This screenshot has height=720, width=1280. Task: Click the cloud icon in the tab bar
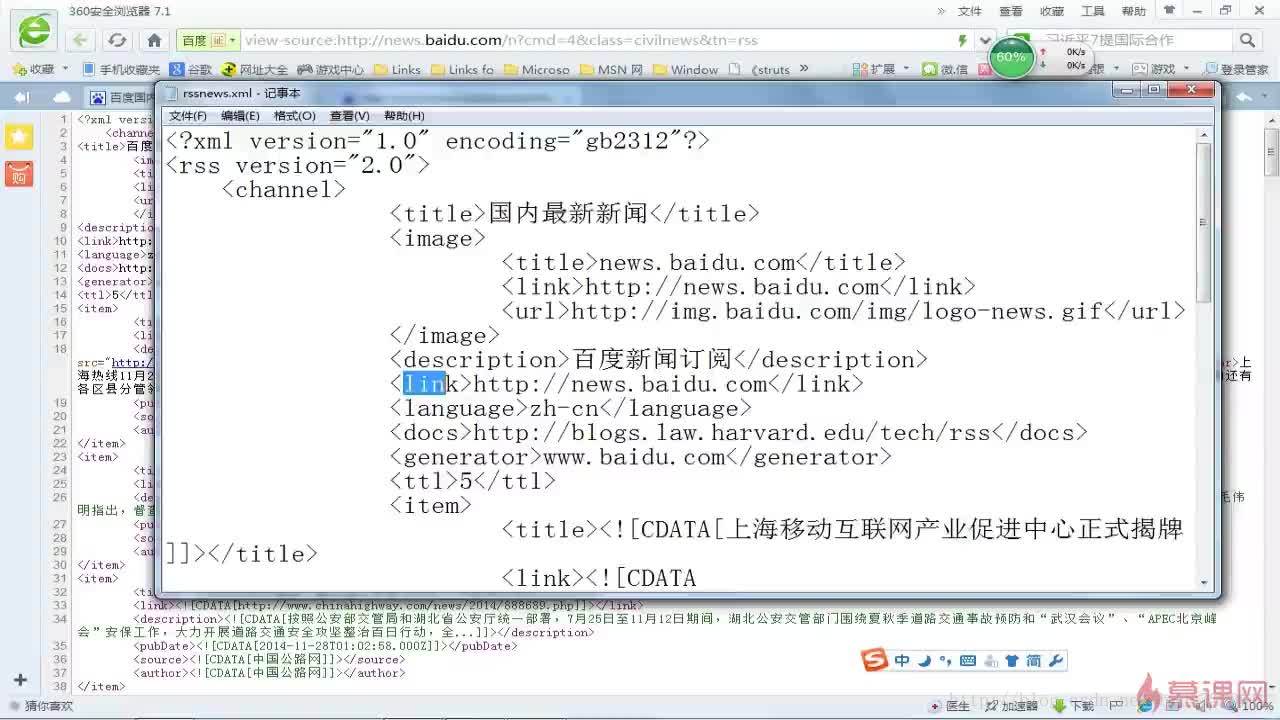[x=62, y=97]
